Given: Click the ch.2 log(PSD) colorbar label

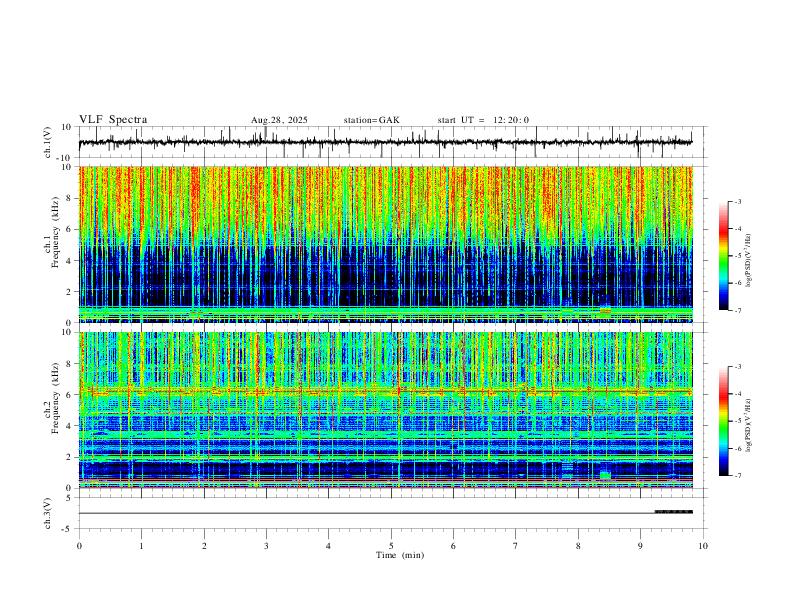Looking at the screenshot, I should pyautogui.click(x=748, y=425).
